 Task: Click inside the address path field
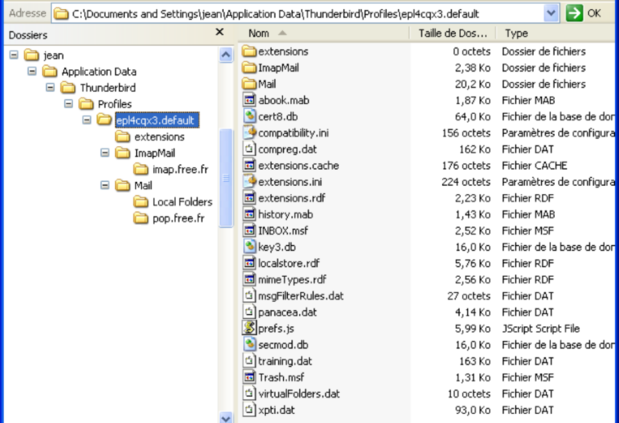(x=300, y=13)
